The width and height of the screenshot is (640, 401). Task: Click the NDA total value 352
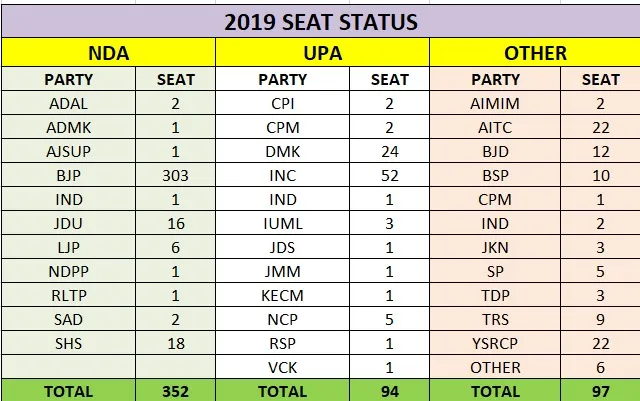pos(176,391)
